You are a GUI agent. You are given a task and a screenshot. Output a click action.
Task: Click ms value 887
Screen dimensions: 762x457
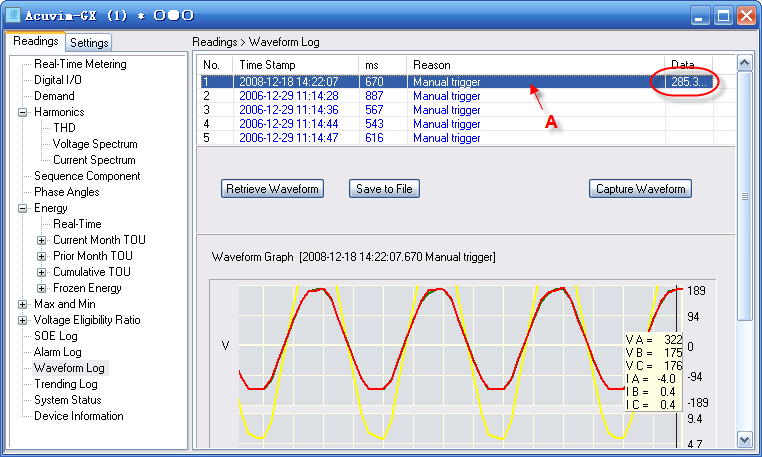coord(374,96)
